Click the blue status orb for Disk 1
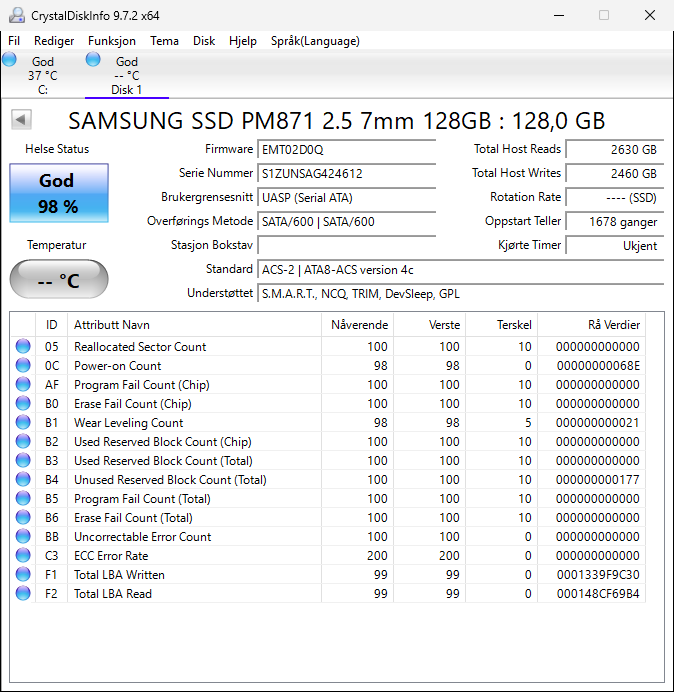This screenshot has height=692, width=674. 93,59
